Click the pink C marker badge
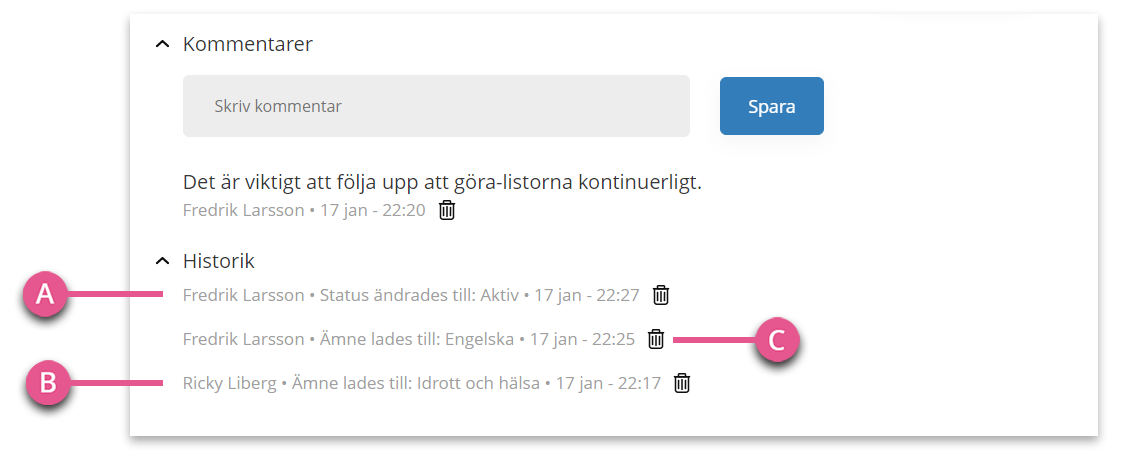The height and width of the screenshot is (470, 1122). 777,341
